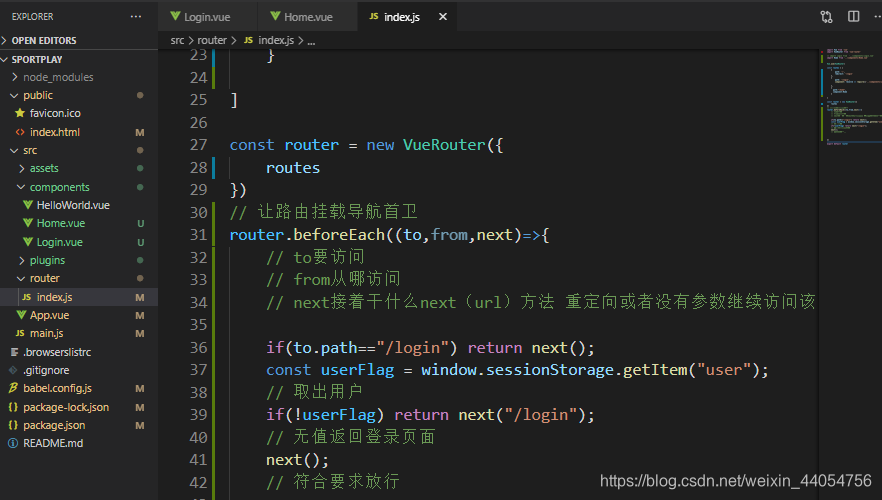This screenshot has width=882, height=500.
Task: Click the router breadcrumb segment
Action: tap(212, 40)
